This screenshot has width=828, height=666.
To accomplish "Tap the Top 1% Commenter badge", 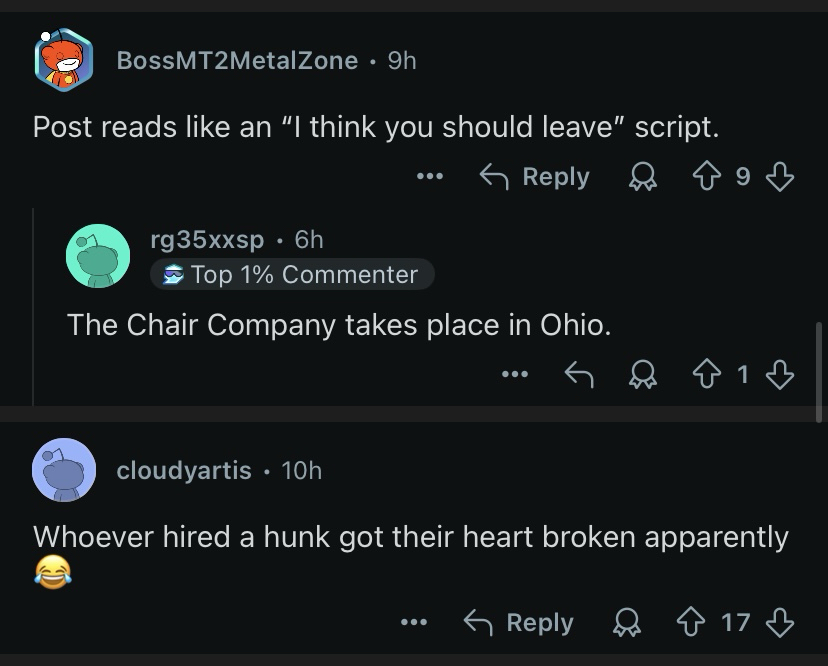I will (x=292, y=274).
